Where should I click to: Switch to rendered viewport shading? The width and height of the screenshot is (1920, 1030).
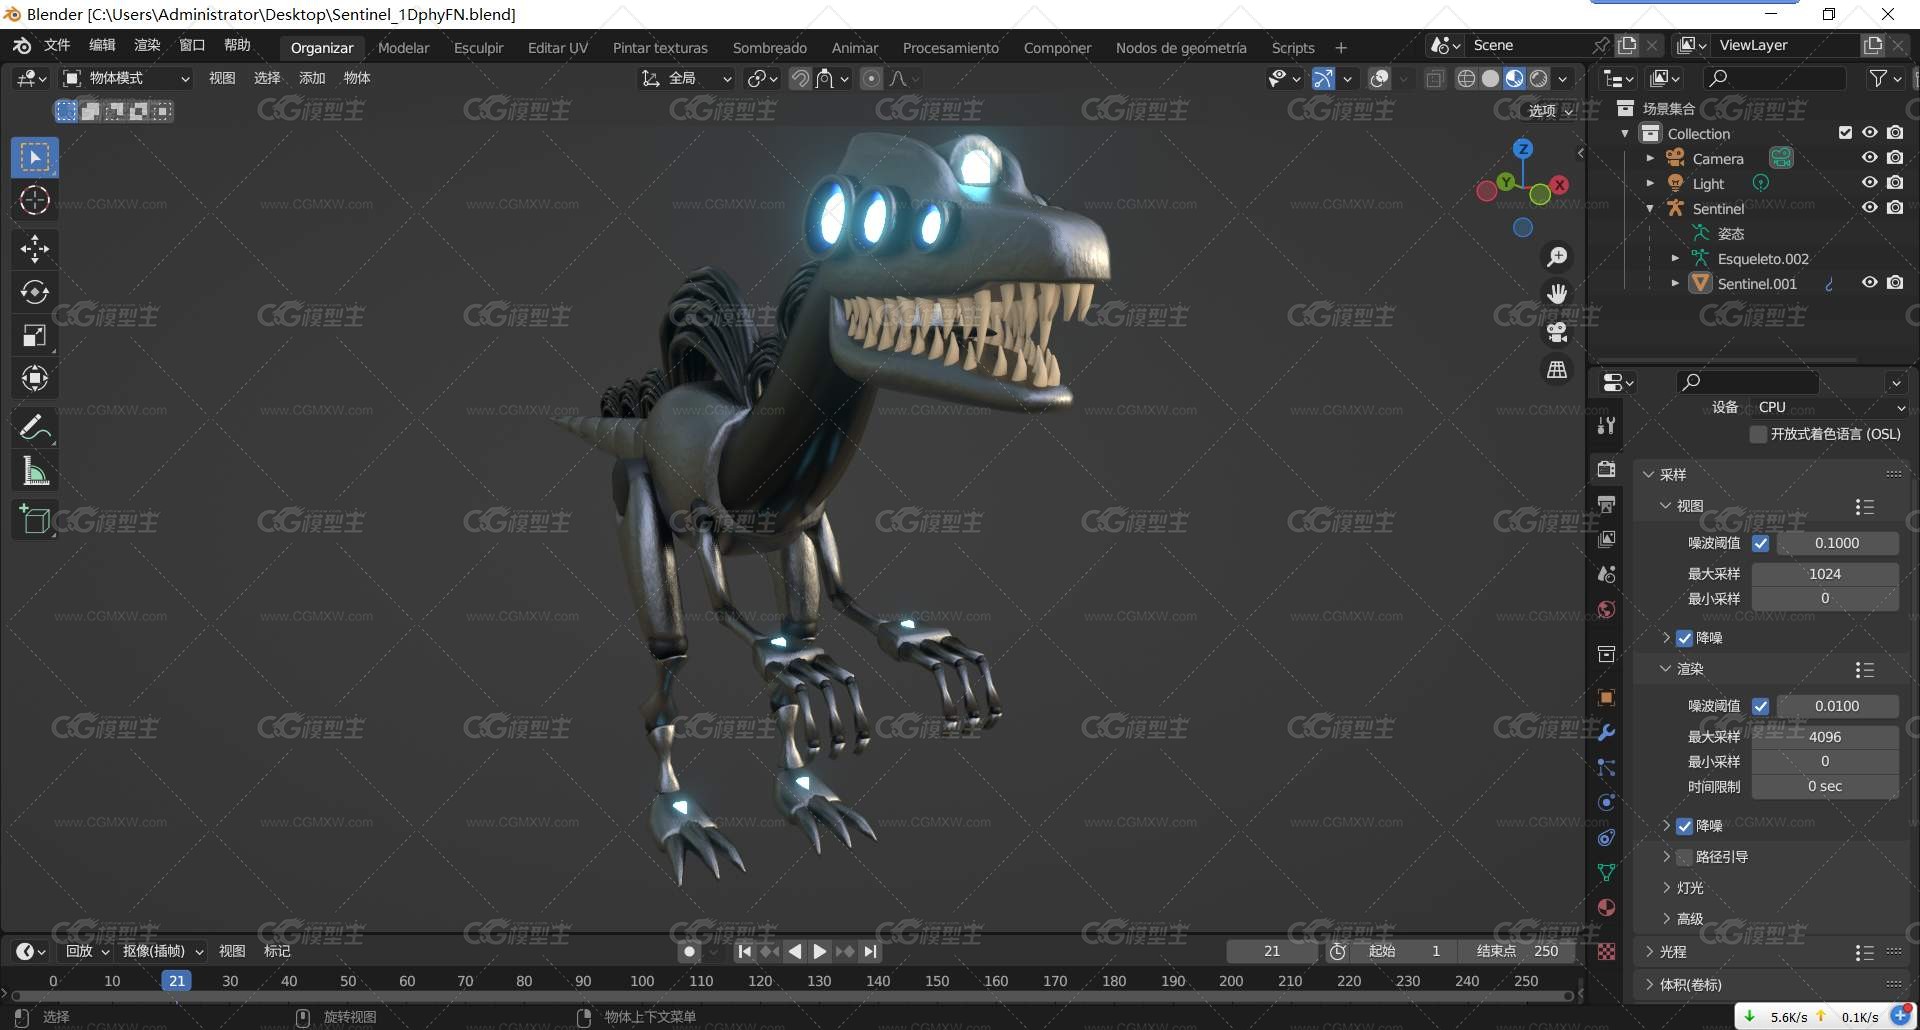coord(1539,78)
